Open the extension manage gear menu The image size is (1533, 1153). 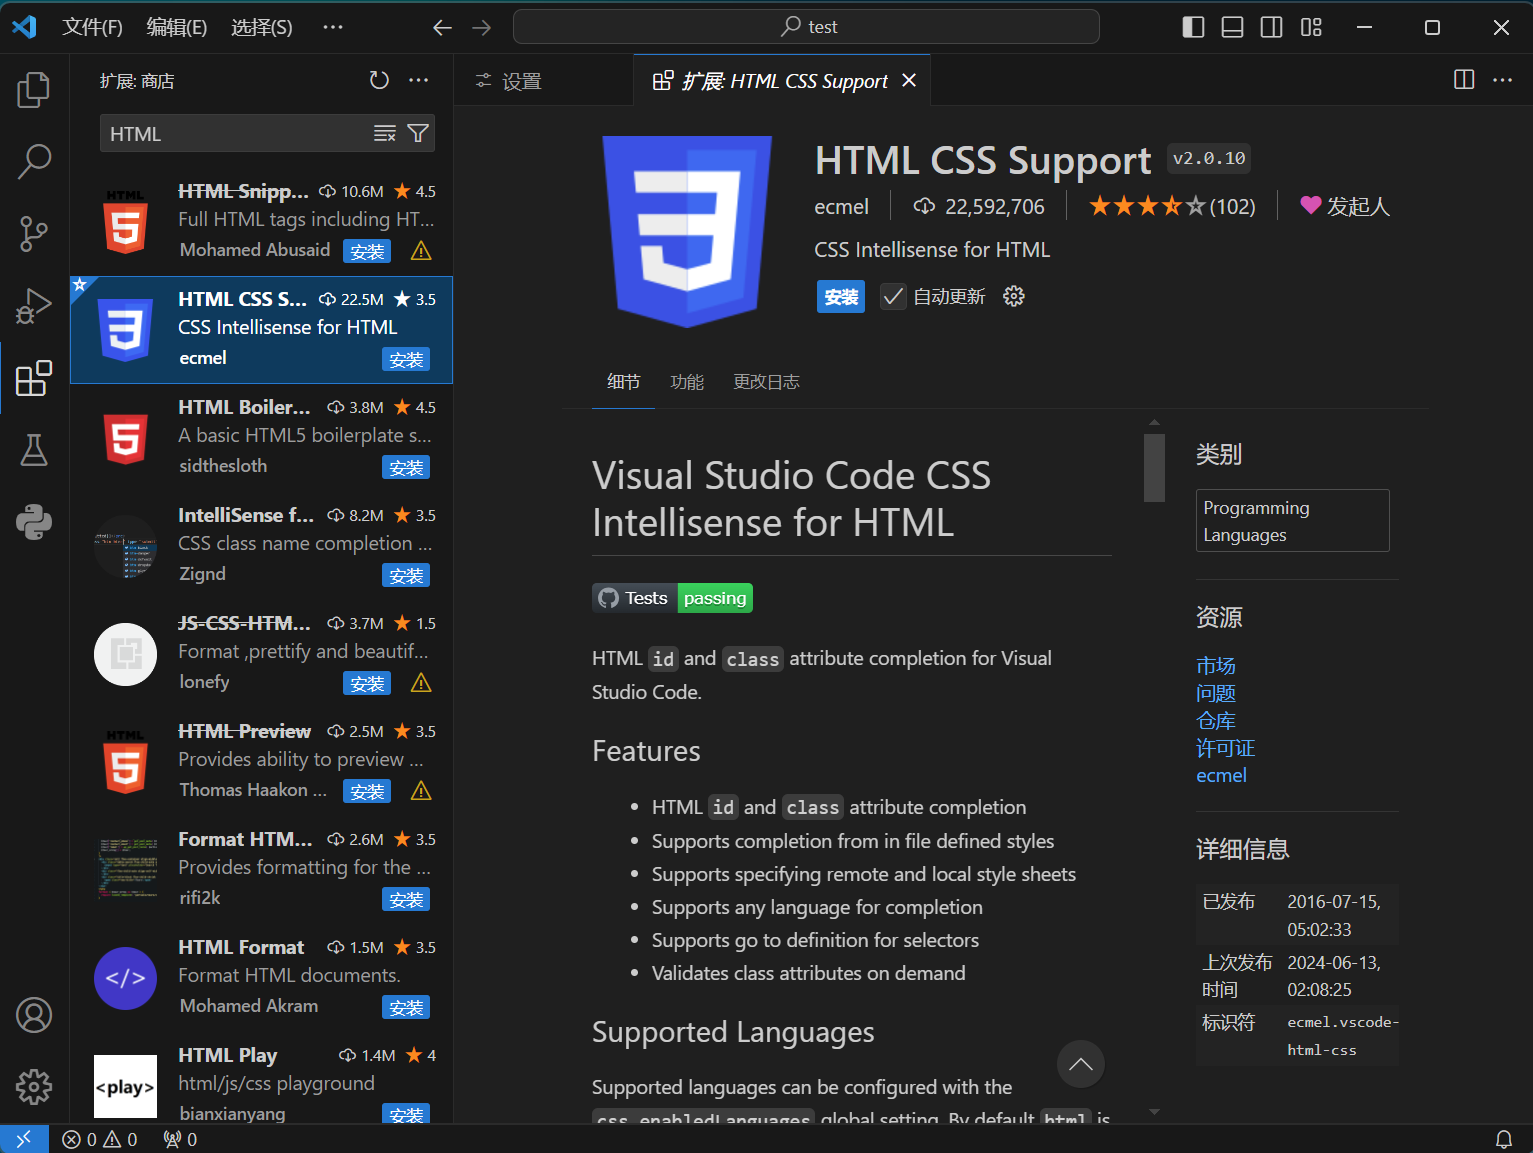click(1014, 296)
